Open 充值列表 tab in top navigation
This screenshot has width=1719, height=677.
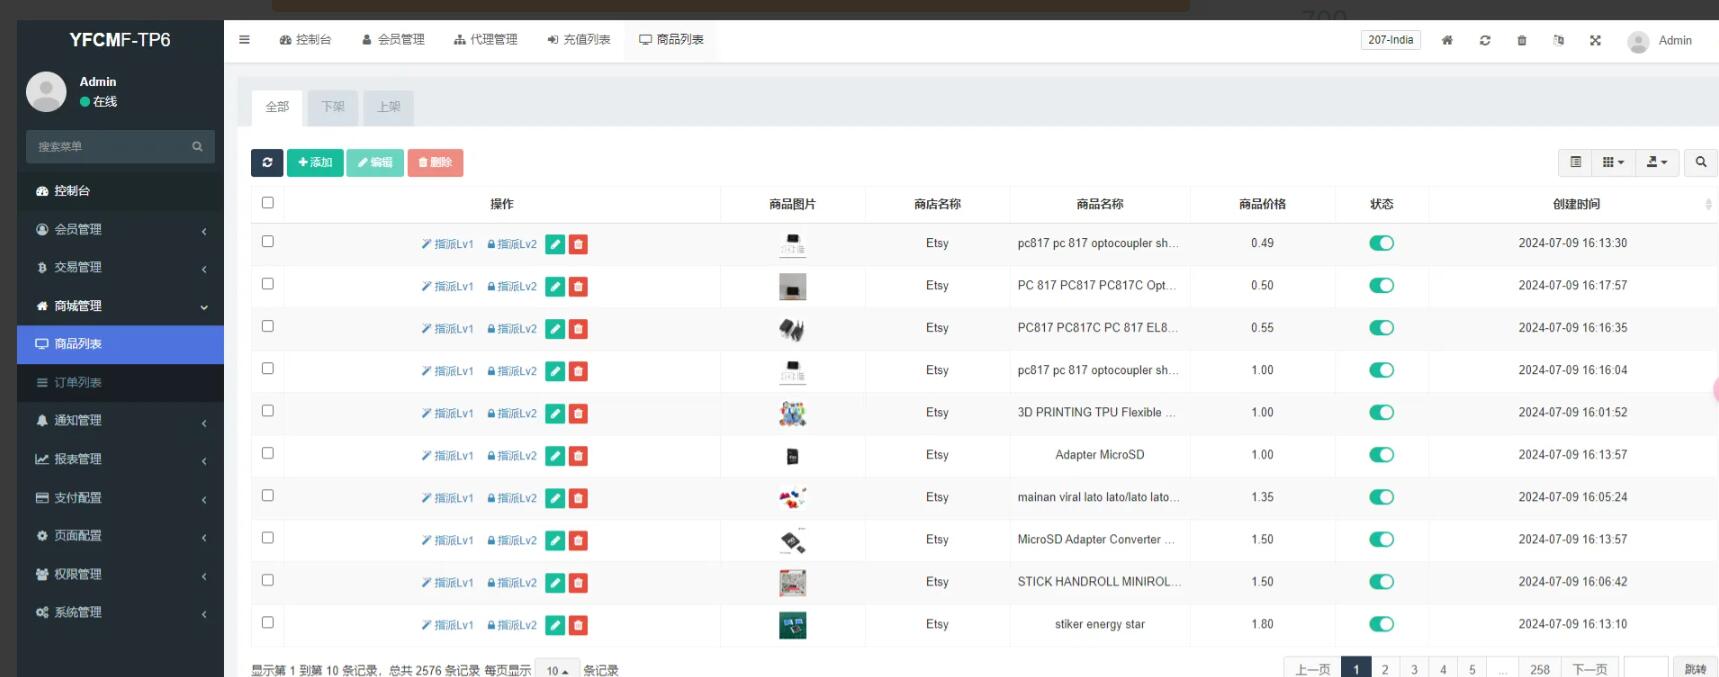[579, 40]
